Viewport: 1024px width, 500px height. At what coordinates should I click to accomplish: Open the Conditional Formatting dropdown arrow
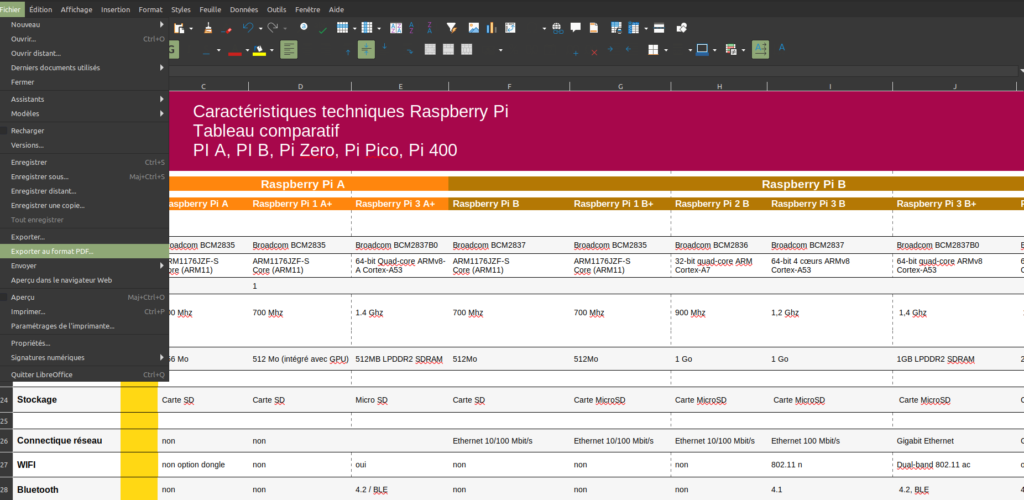pos(743,50)
